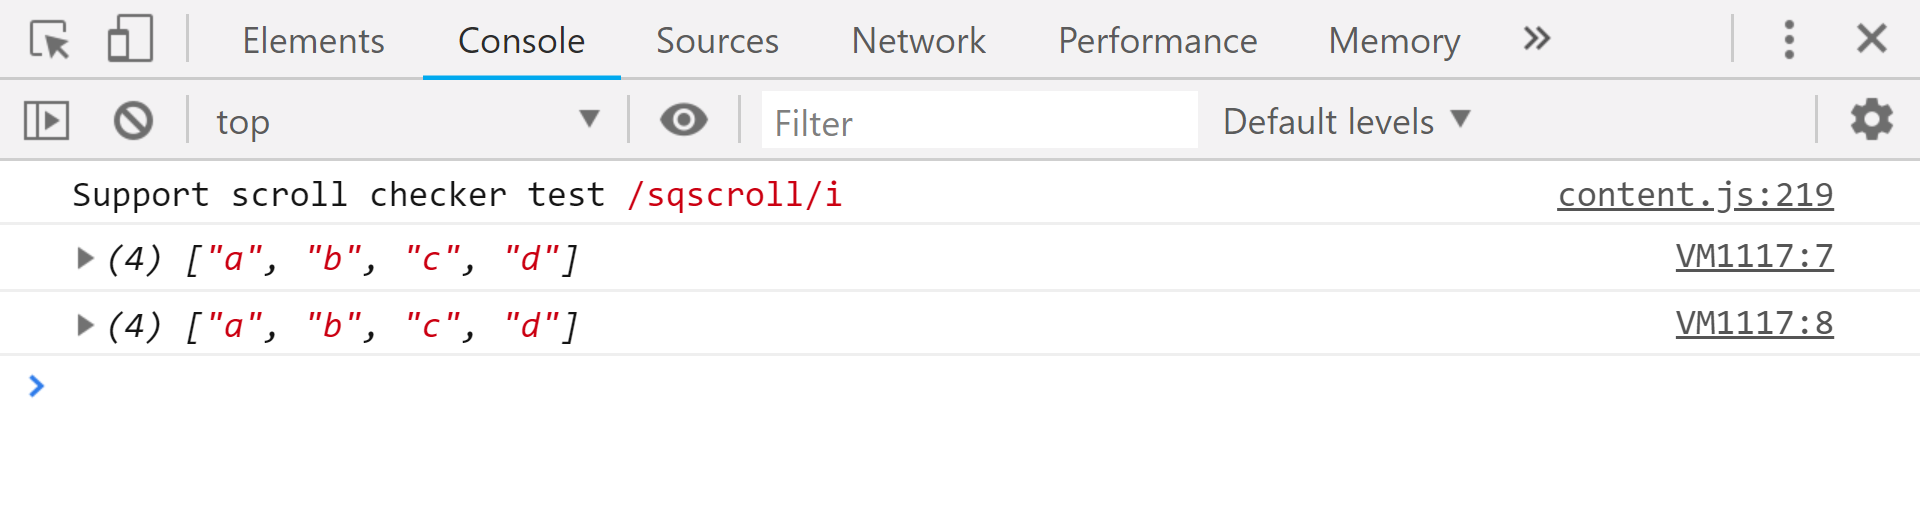Switch to the Network tab
1920x517 pixels.
click(x=918, y=41)
